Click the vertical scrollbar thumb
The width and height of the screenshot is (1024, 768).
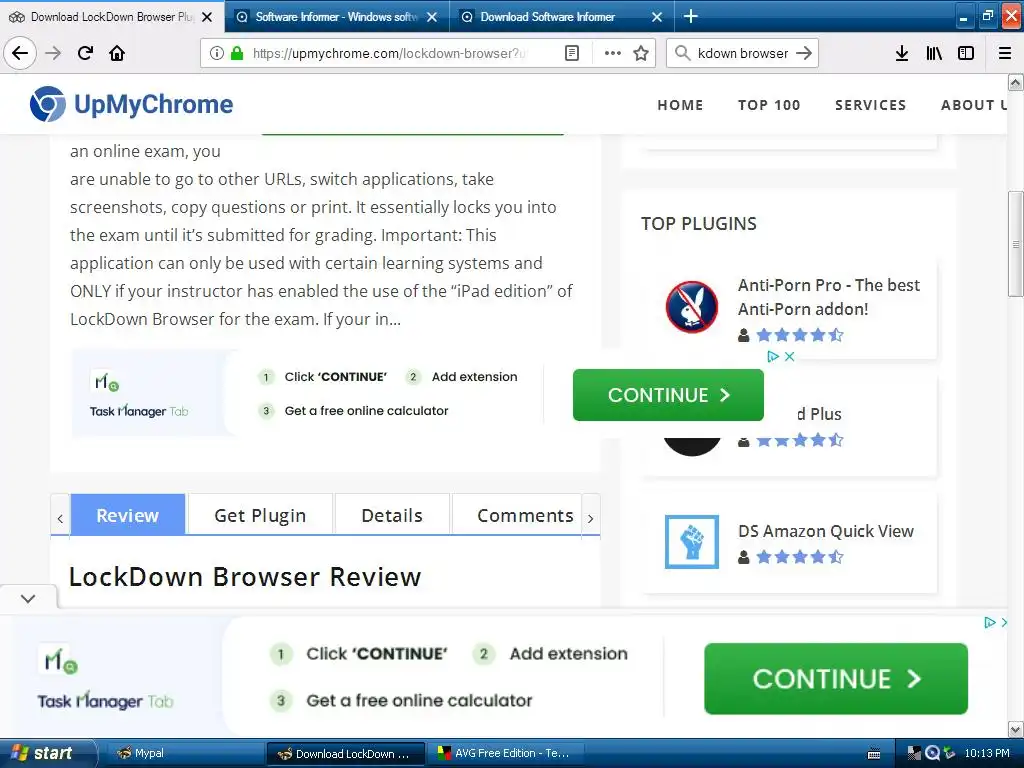(x=1015, y=244)
